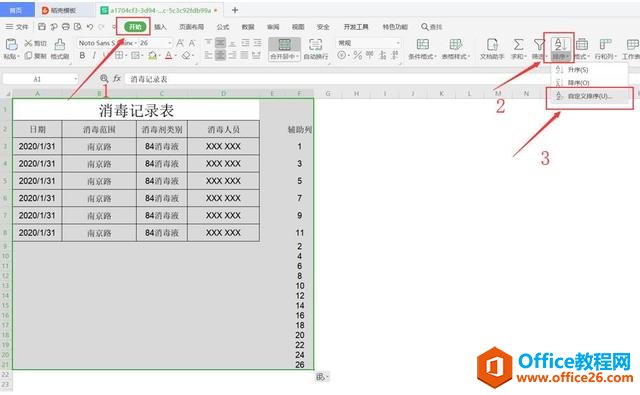Click the thousands separator icon

(x=370, y=55)
